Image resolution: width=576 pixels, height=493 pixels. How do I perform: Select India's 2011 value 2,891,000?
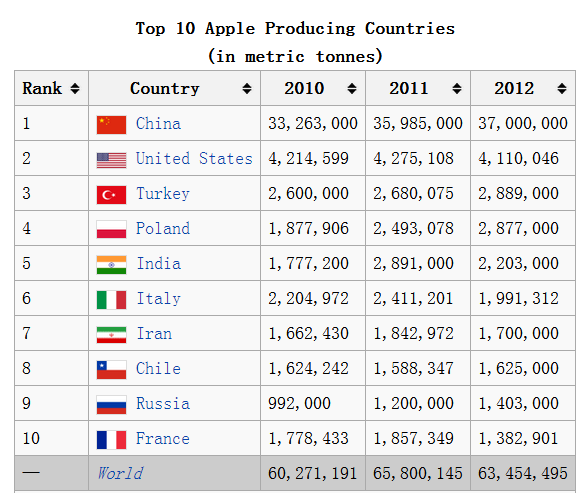pos(413,263)
